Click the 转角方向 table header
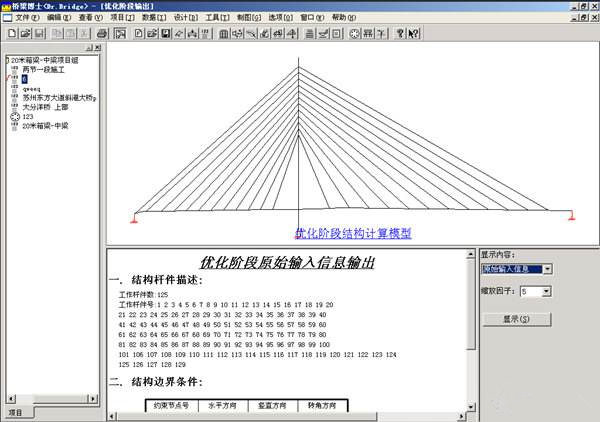 (323, 406)
